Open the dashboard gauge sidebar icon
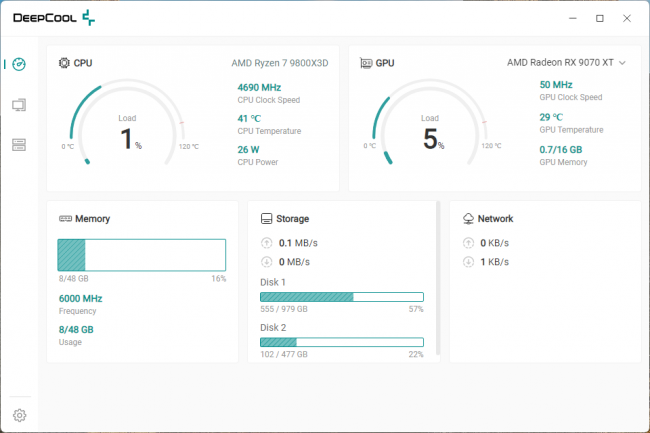The height and width of the screenshot is (433, 650). tap(19, 64)
